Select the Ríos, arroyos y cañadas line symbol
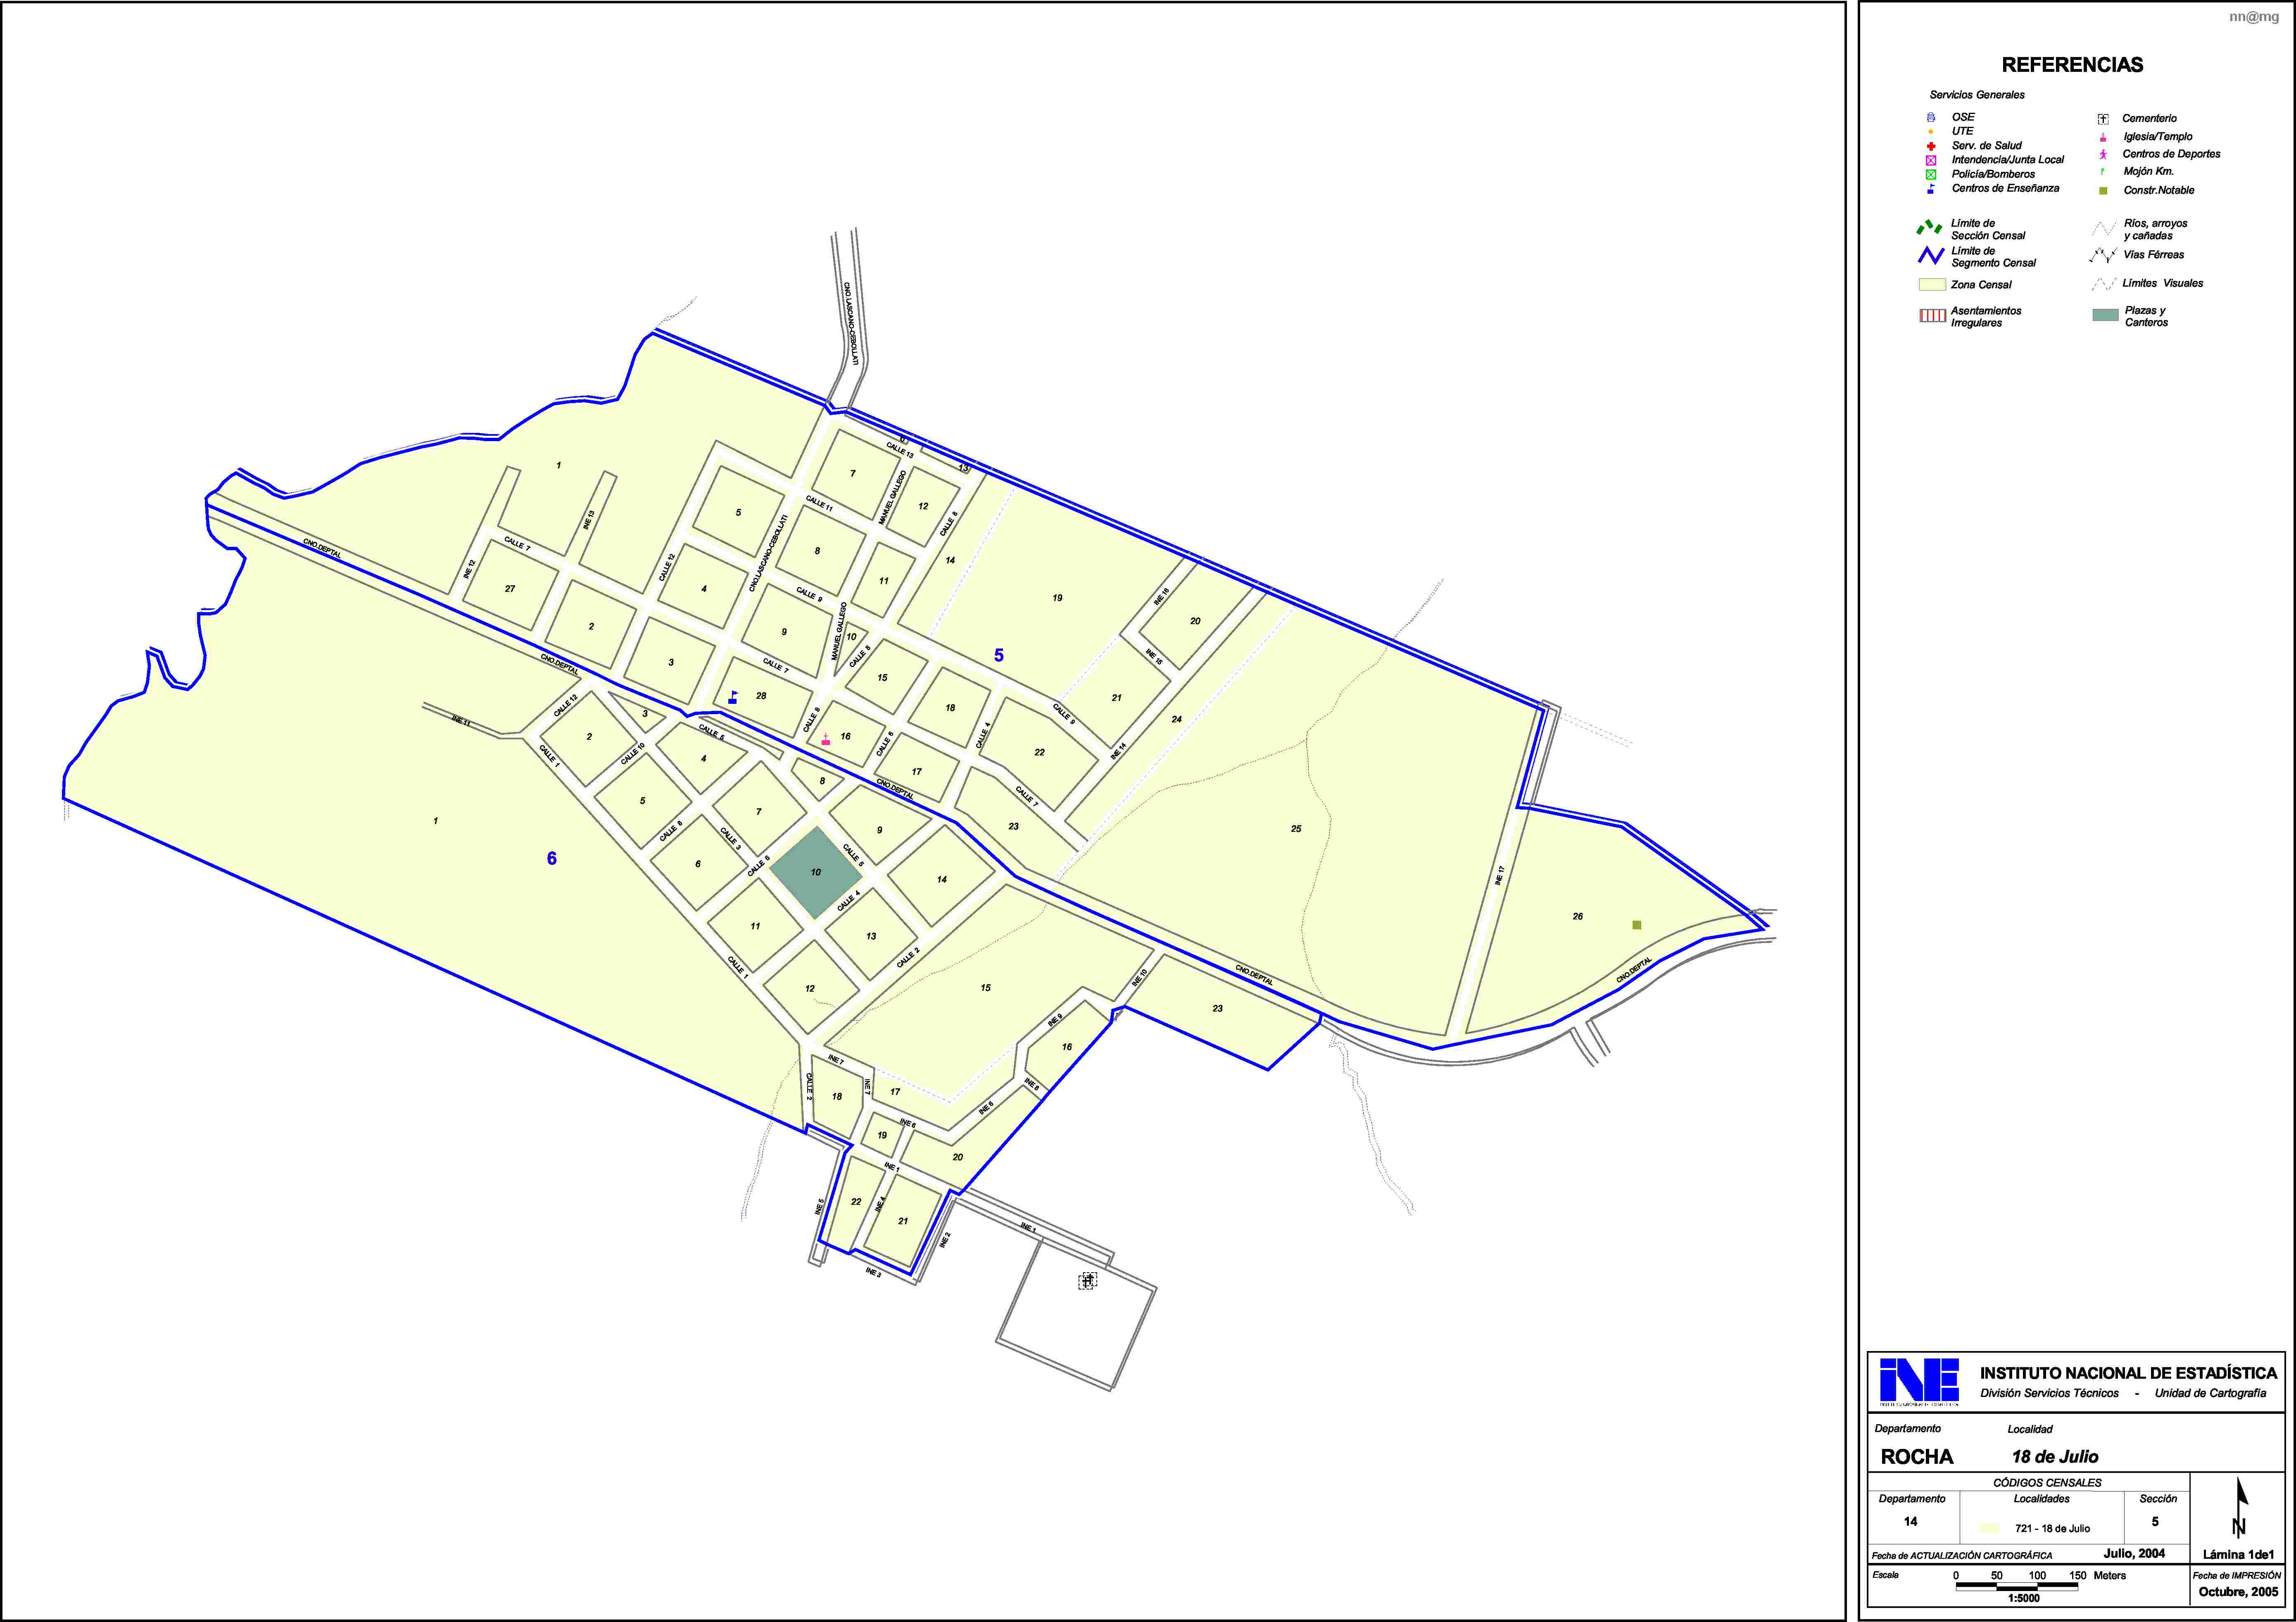The height and width of the screenshot is (1622, 2296). point(2103,229)
